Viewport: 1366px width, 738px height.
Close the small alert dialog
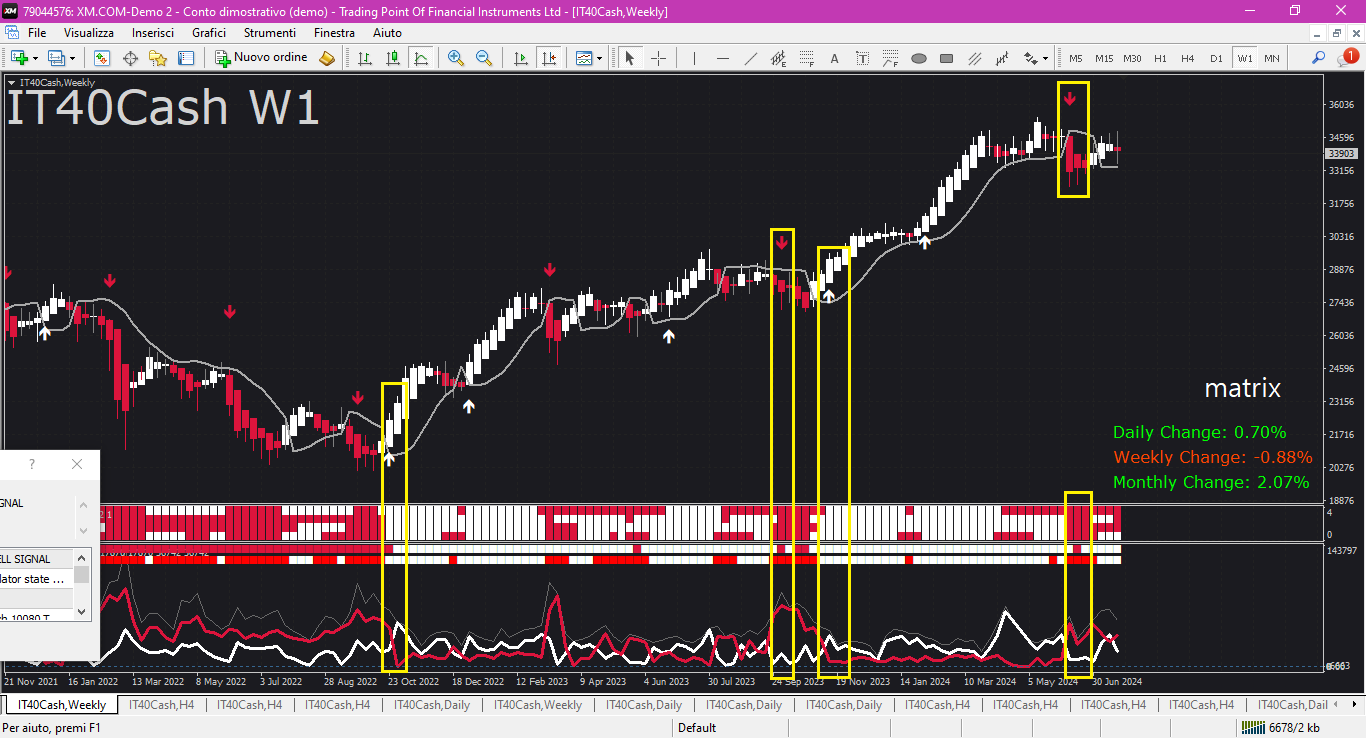point(77,464)
